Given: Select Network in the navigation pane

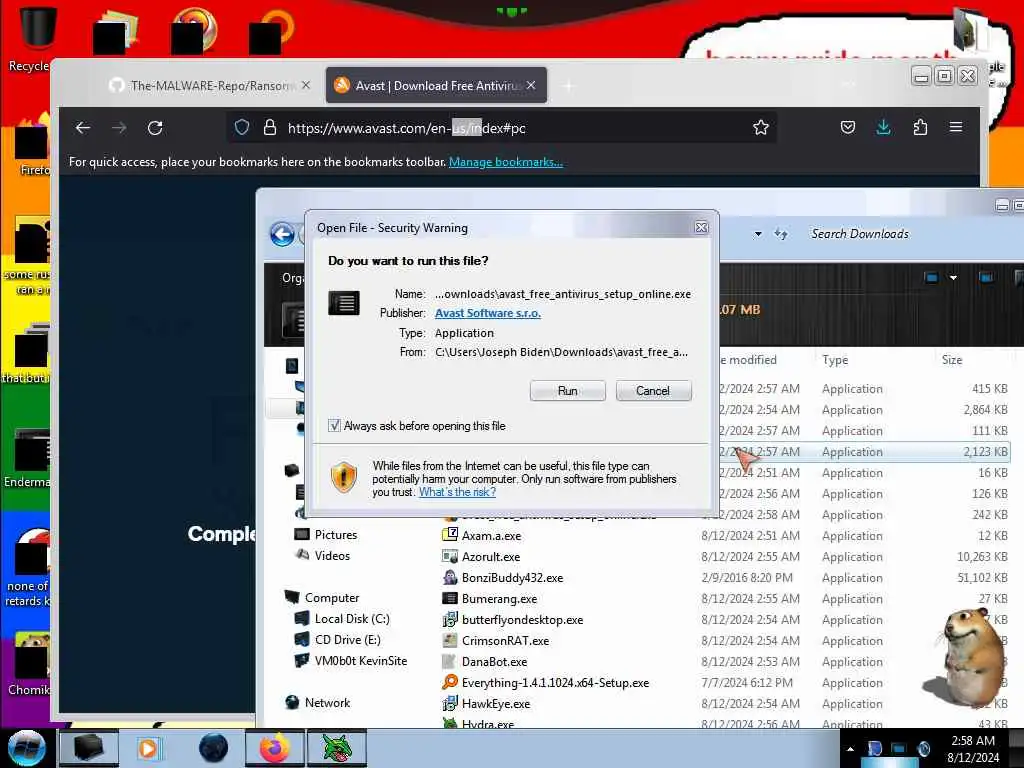Looking at the screenshot, I should (x=327, y=703).
